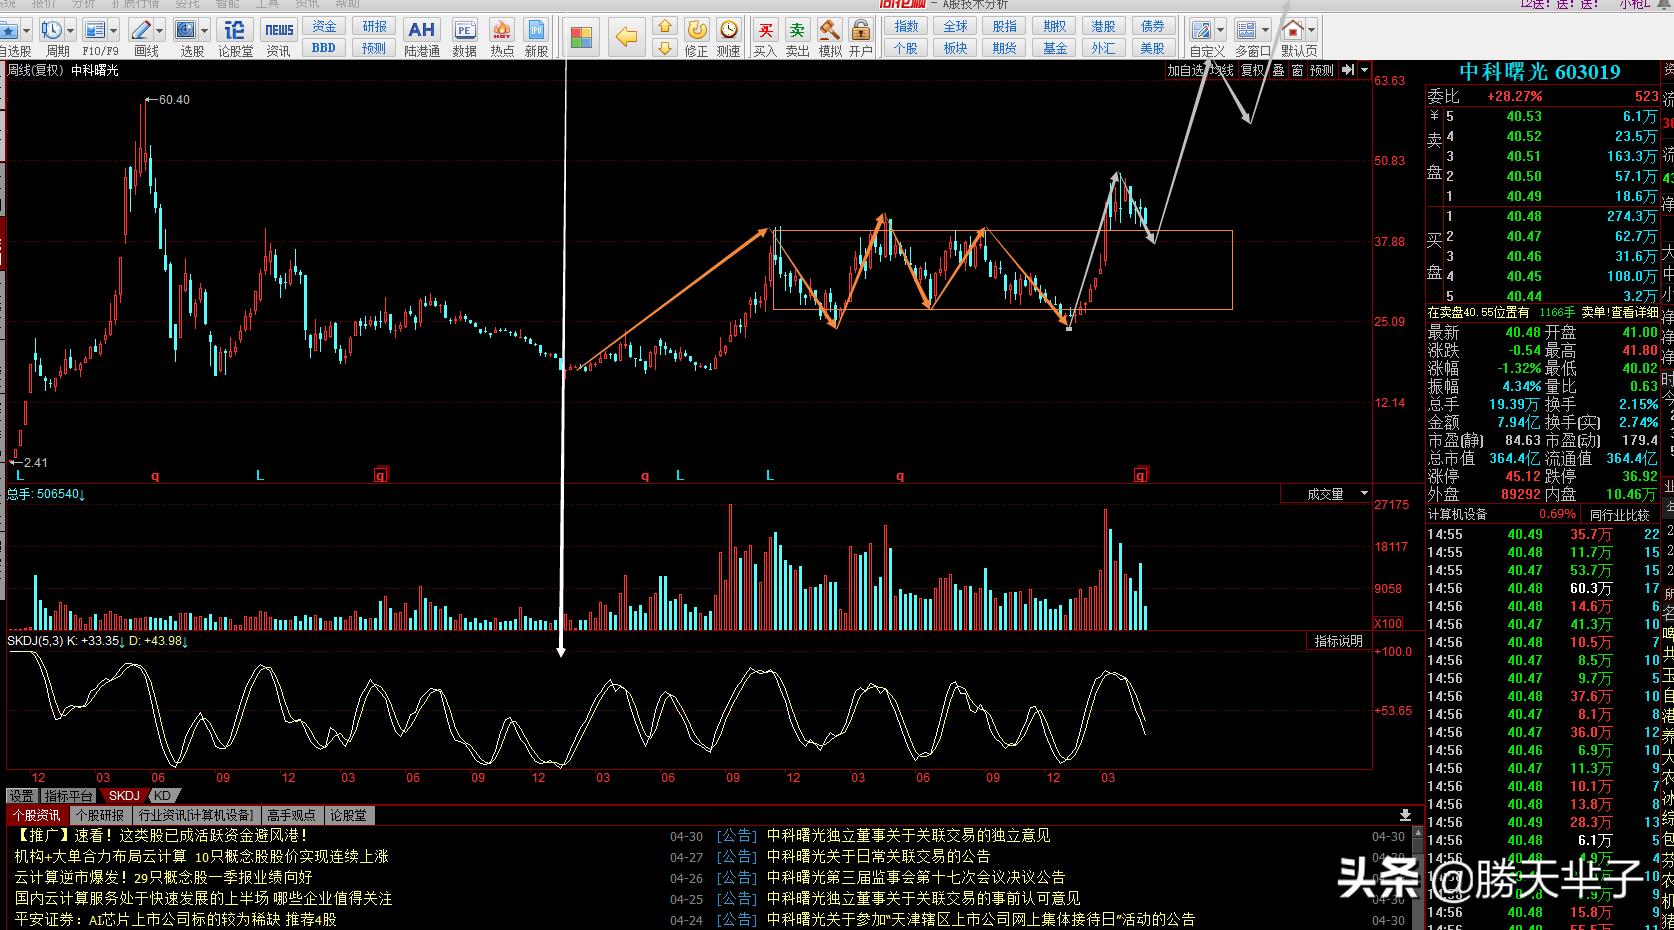Open the 周期 period dropdown arrow
The image size is (1674, 930).
click(69, 31)
